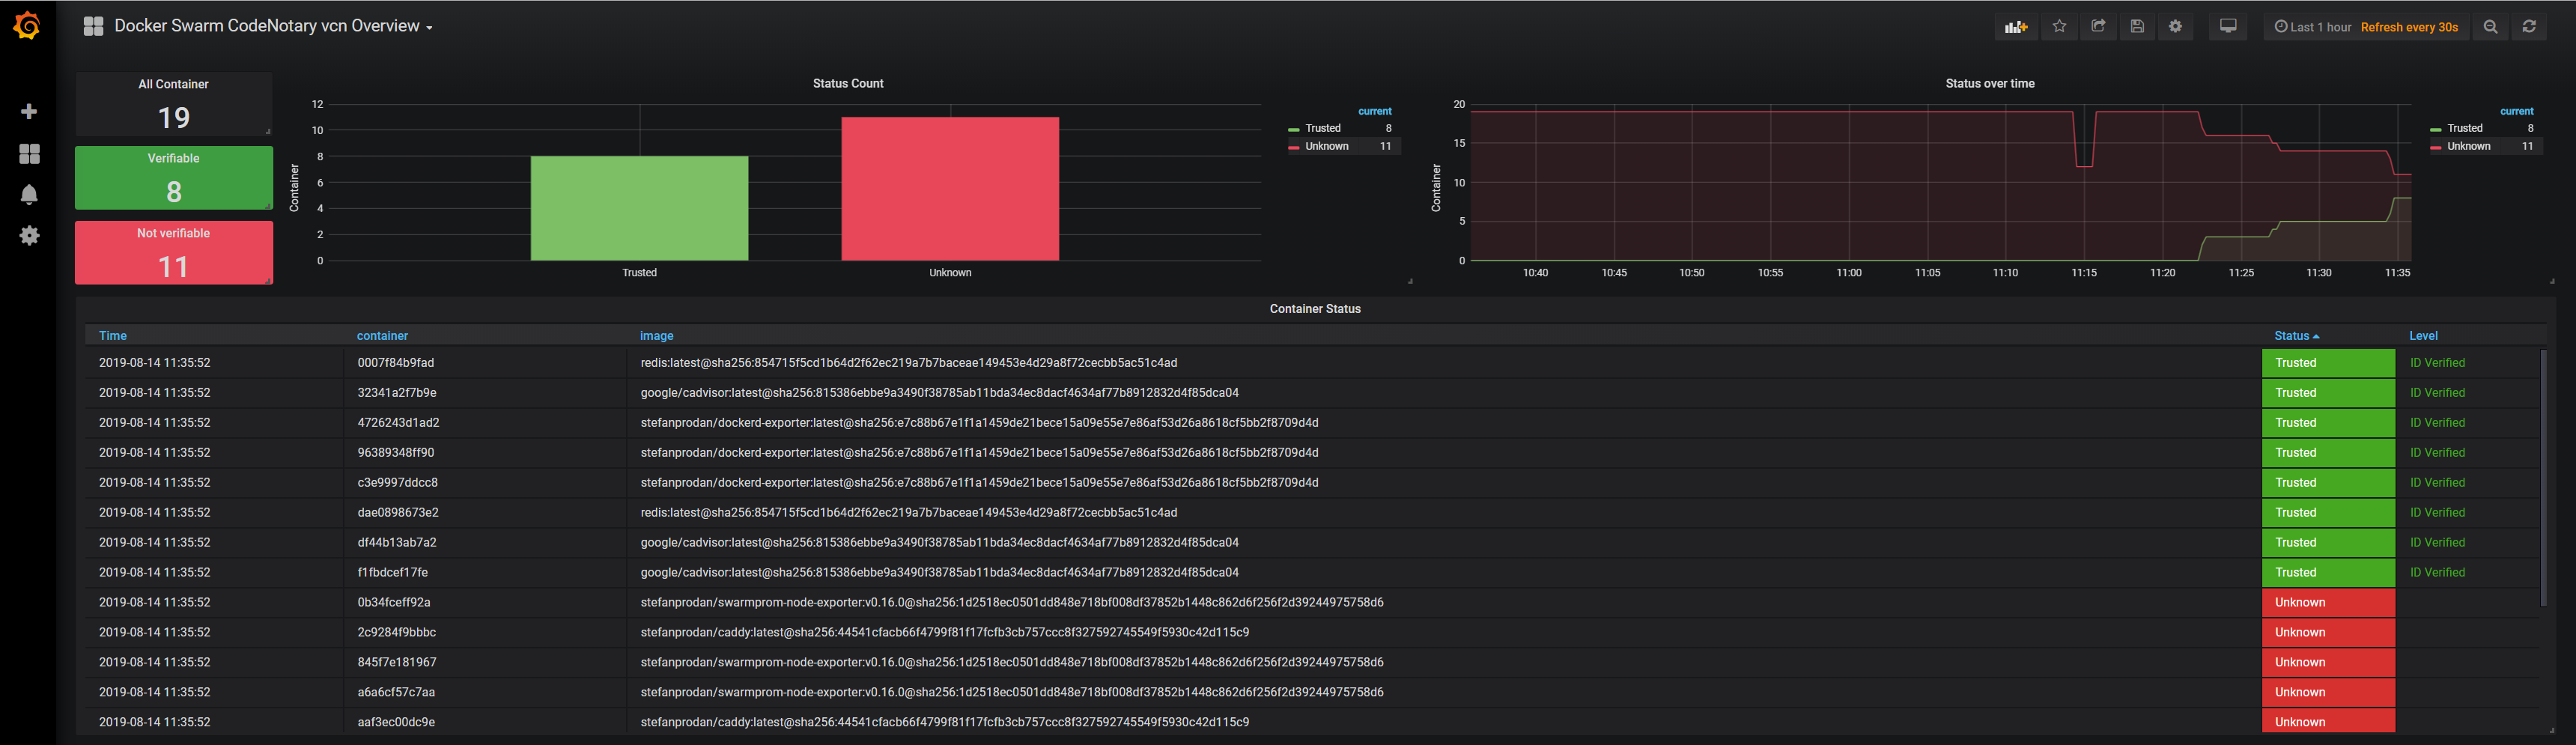Open the Dashboards icon in the sidebar
This screenshot has width=2576, height=745.
click(x=29, y=153)
